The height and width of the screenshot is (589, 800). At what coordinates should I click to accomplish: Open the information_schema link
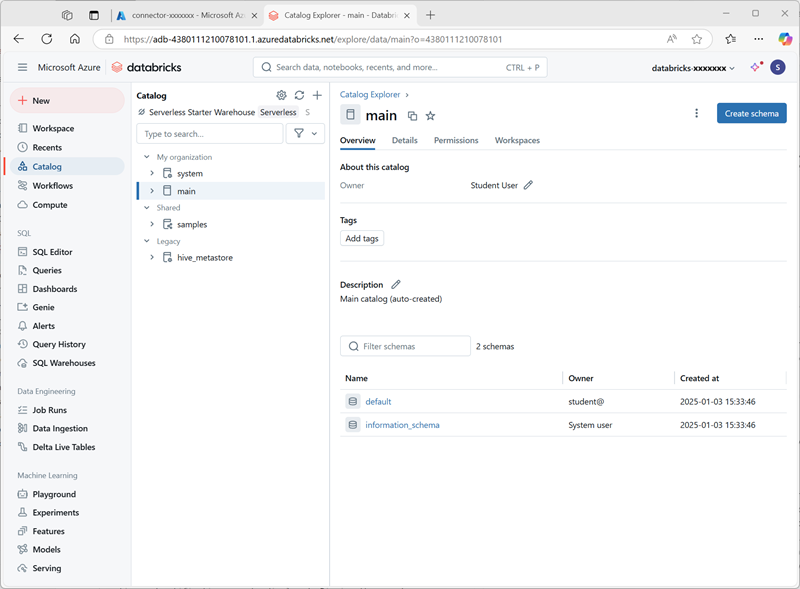click(x=402, y=425)
